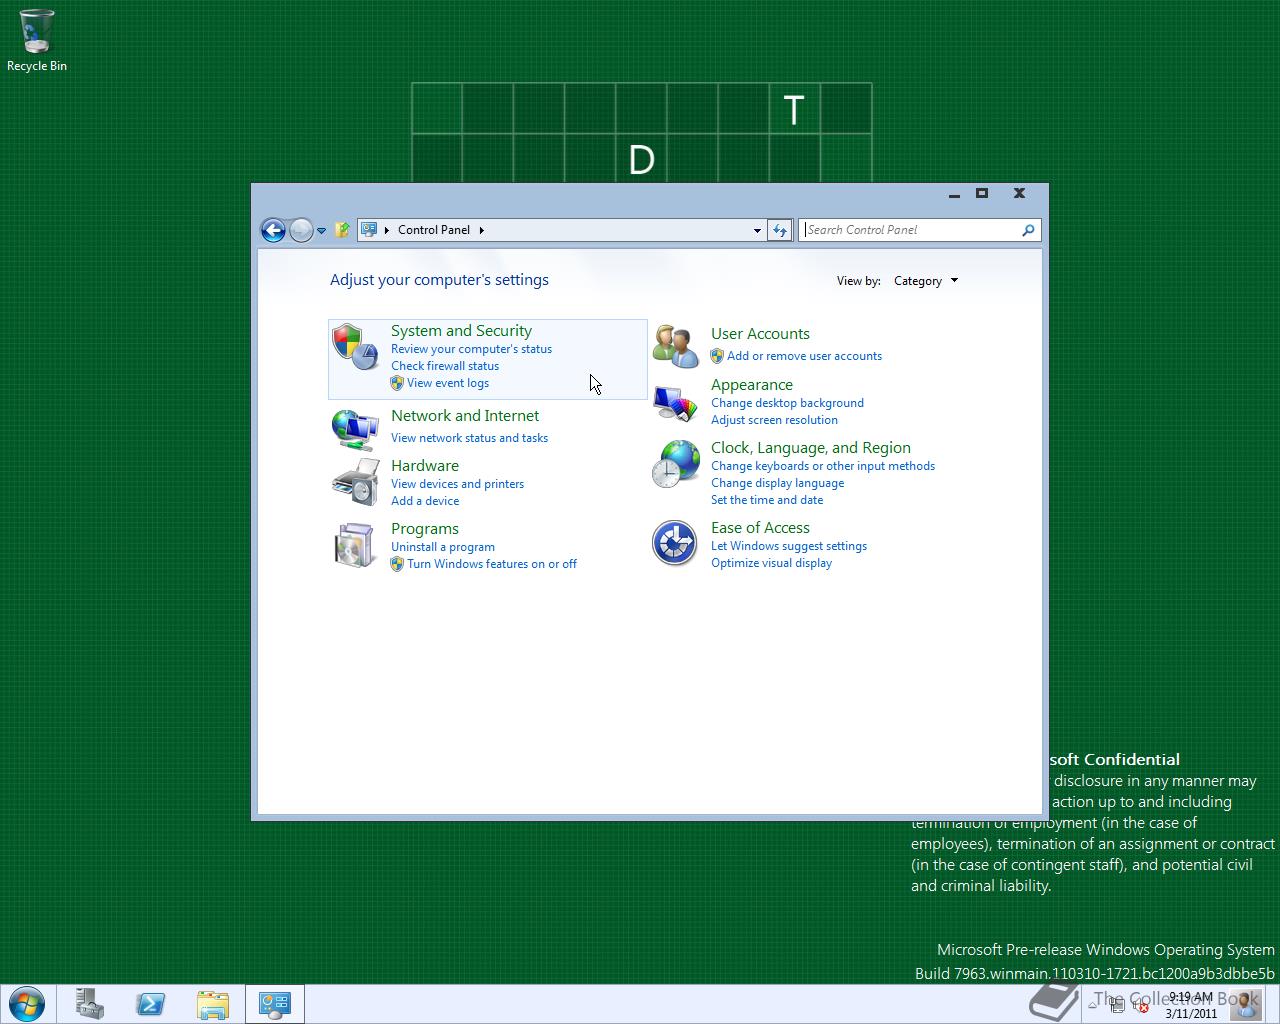This screenshot has height=1024, width=1280.
Task: Click the folder up icon left of address bar
Action: (x=342, y=230)
